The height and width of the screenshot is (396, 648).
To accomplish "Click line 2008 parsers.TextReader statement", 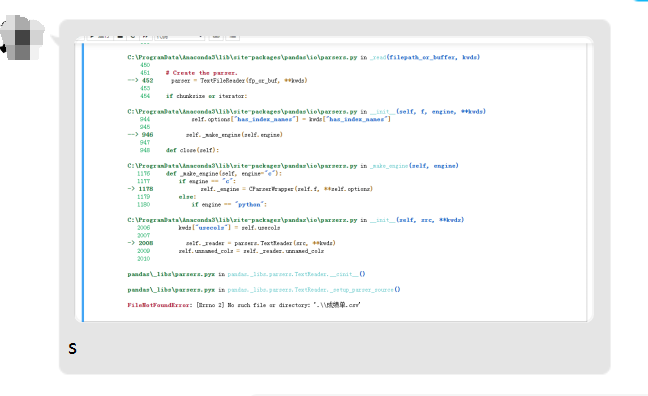I will 261,243.
